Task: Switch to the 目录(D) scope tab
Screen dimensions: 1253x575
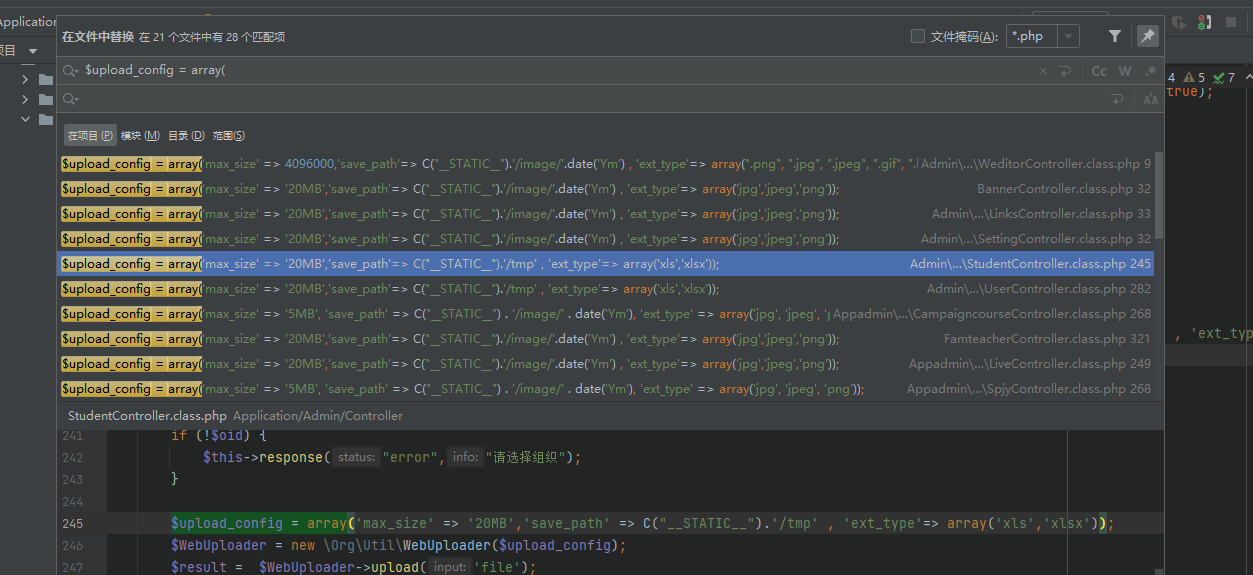Action: [x=186, y=135]
